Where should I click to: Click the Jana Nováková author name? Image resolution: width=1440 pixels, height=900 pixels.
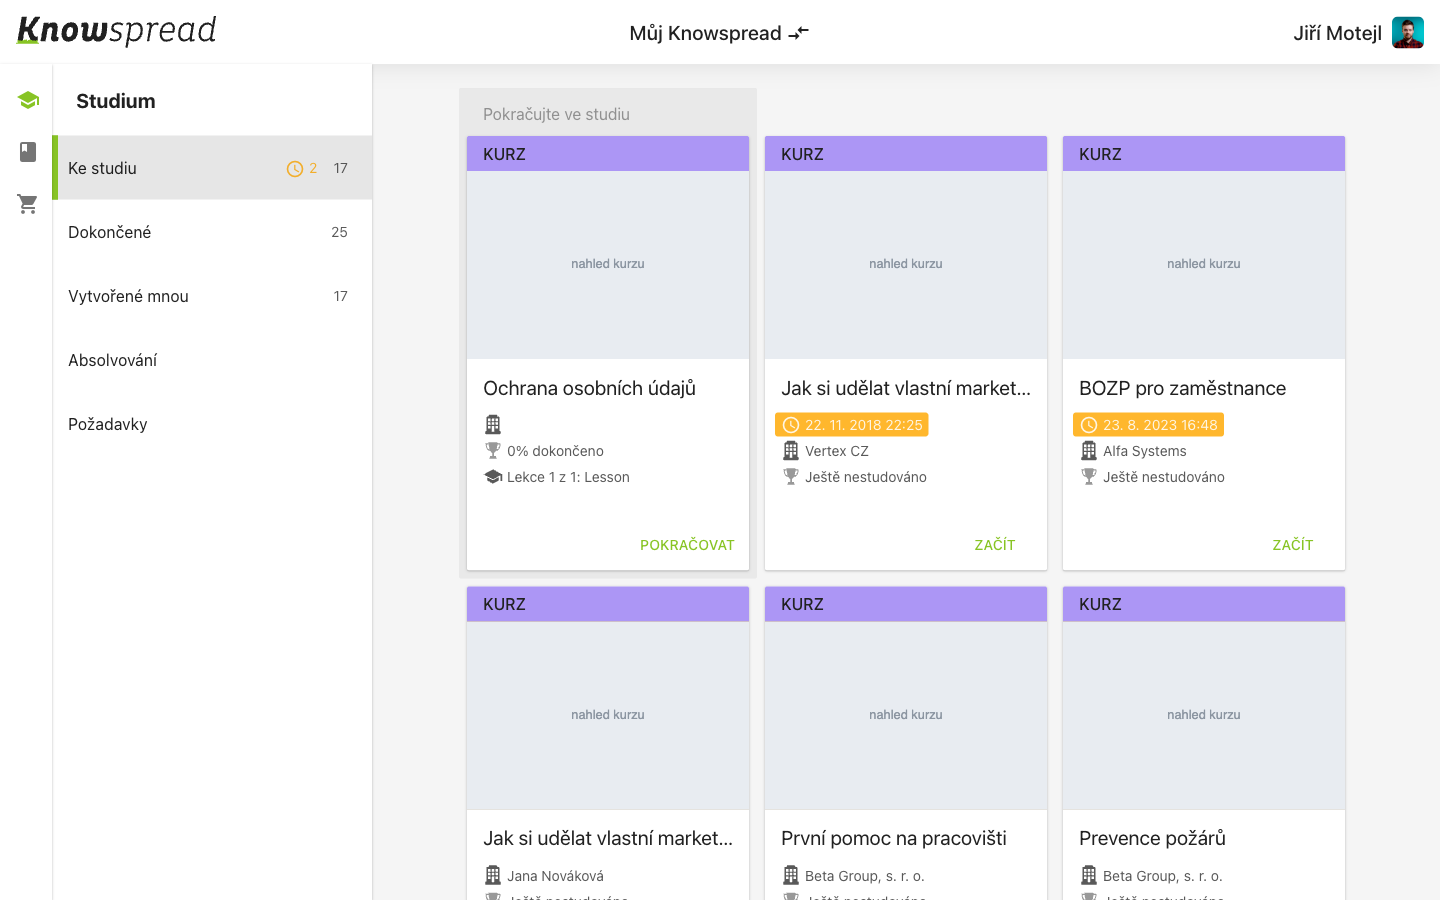(x=555, y=876)
